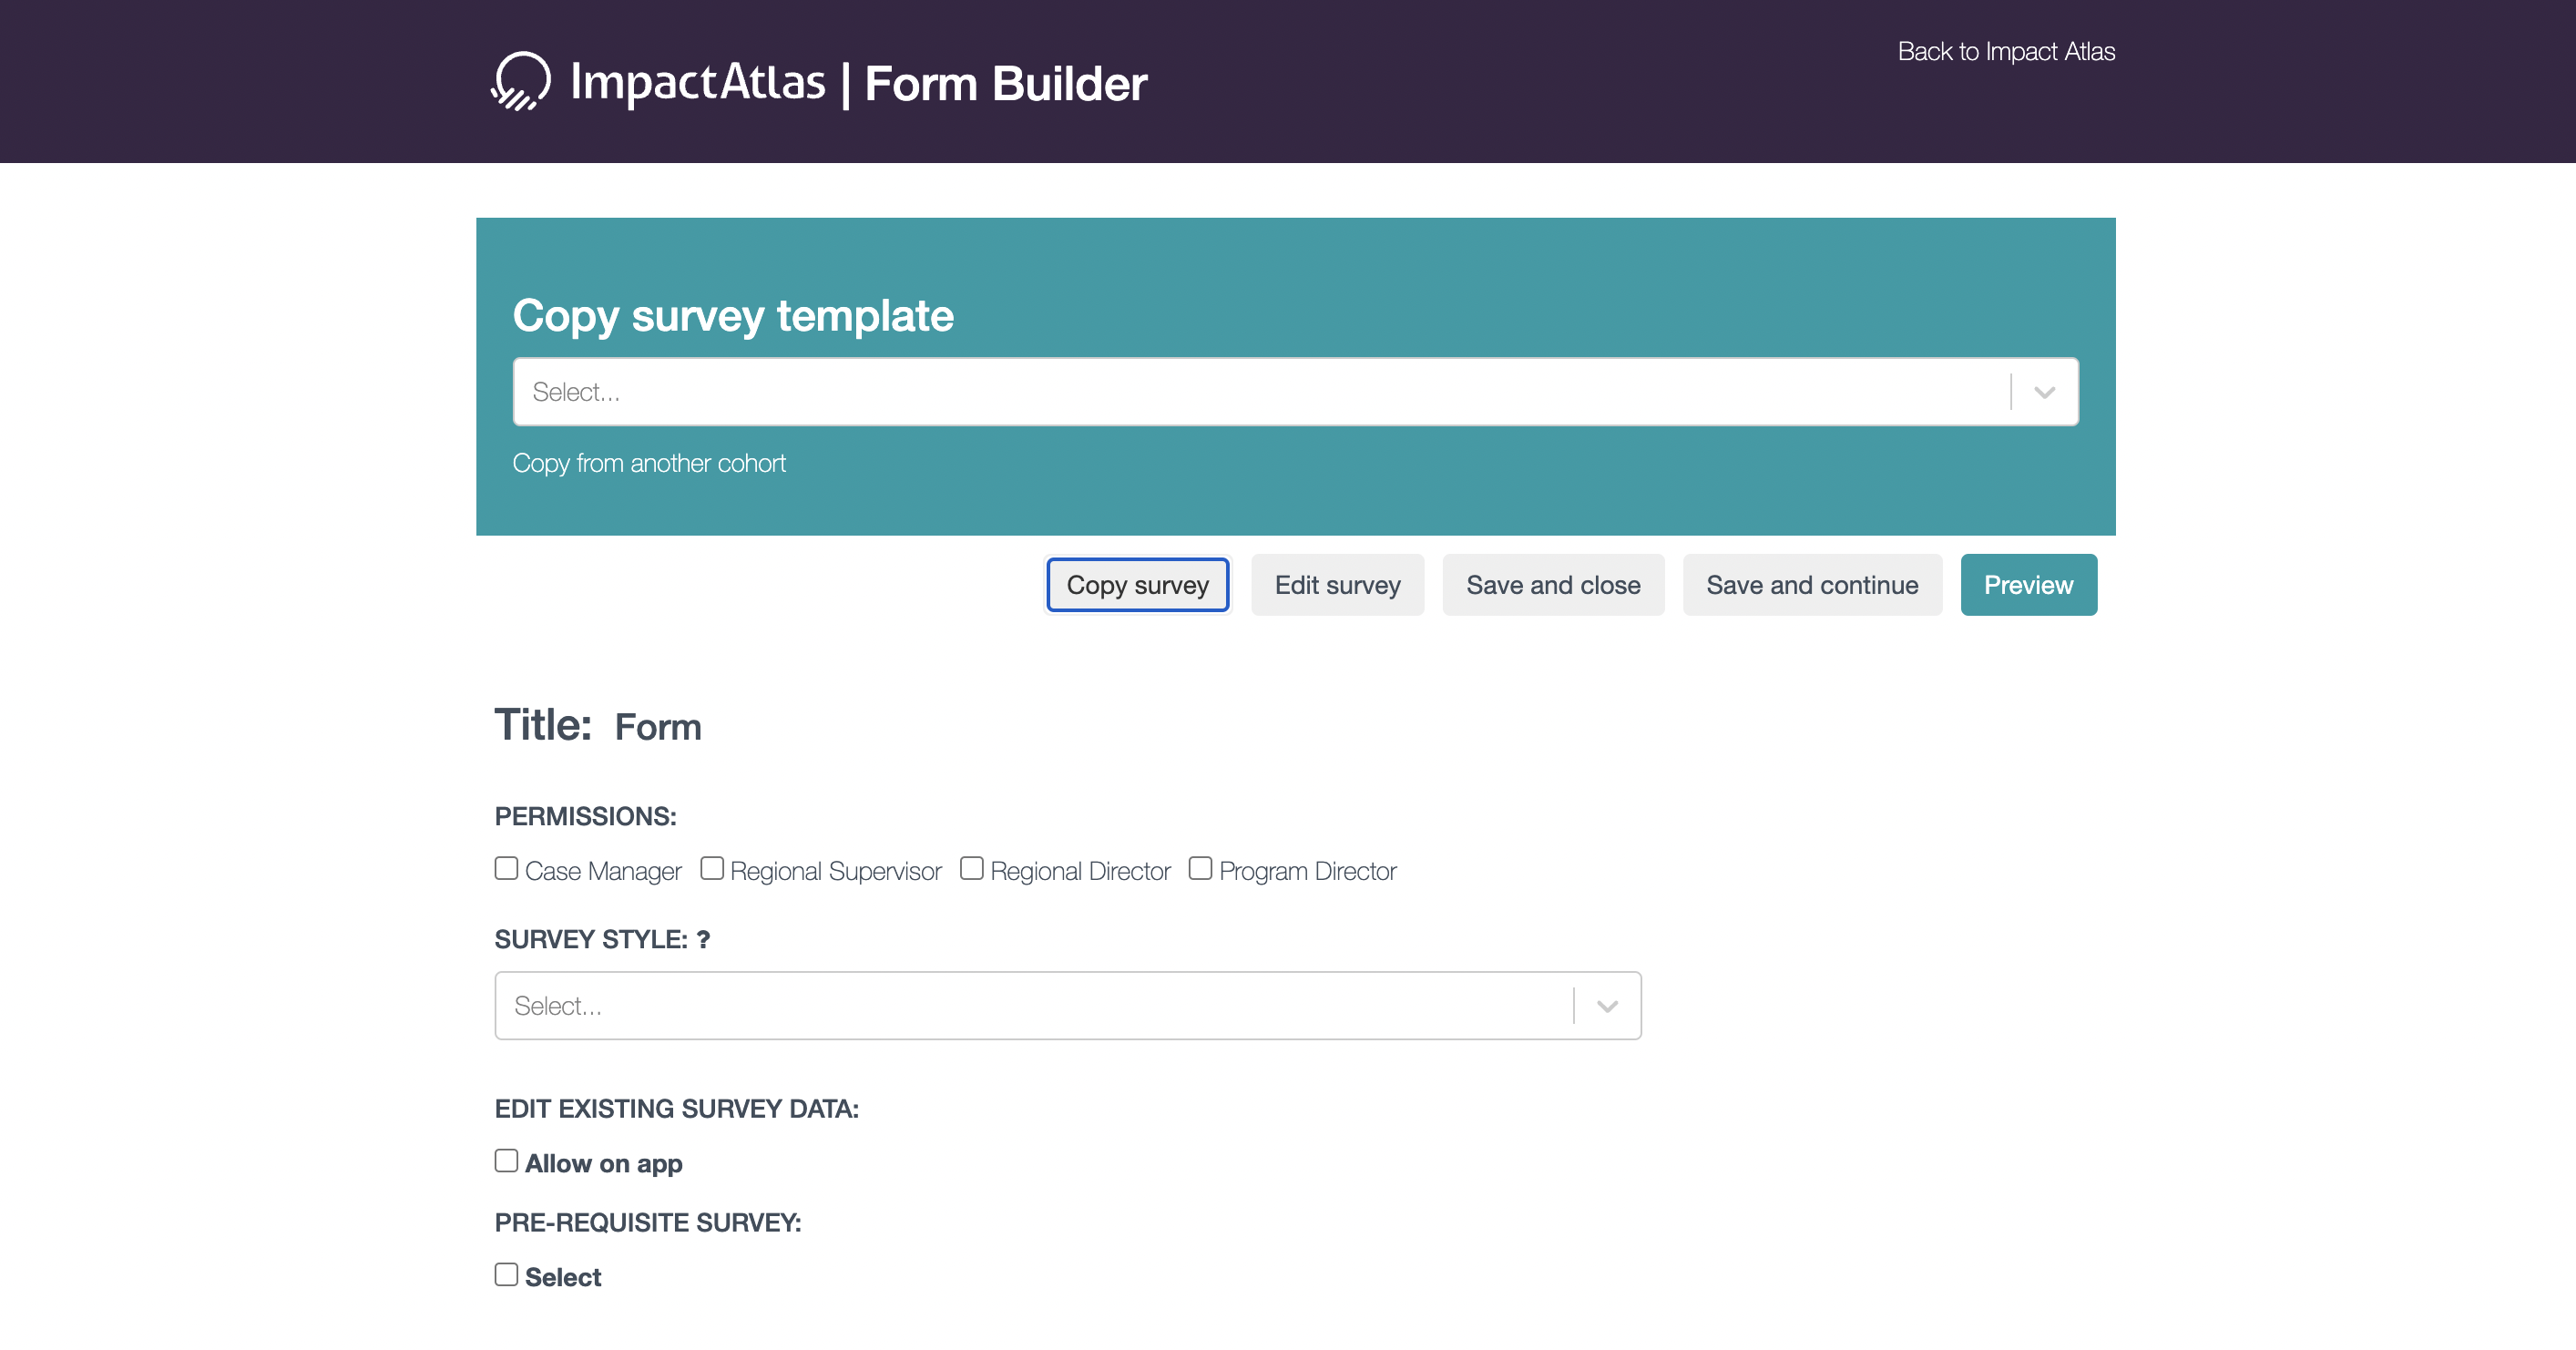Check the pre-requisite survey Select box

click(506, 1274)
